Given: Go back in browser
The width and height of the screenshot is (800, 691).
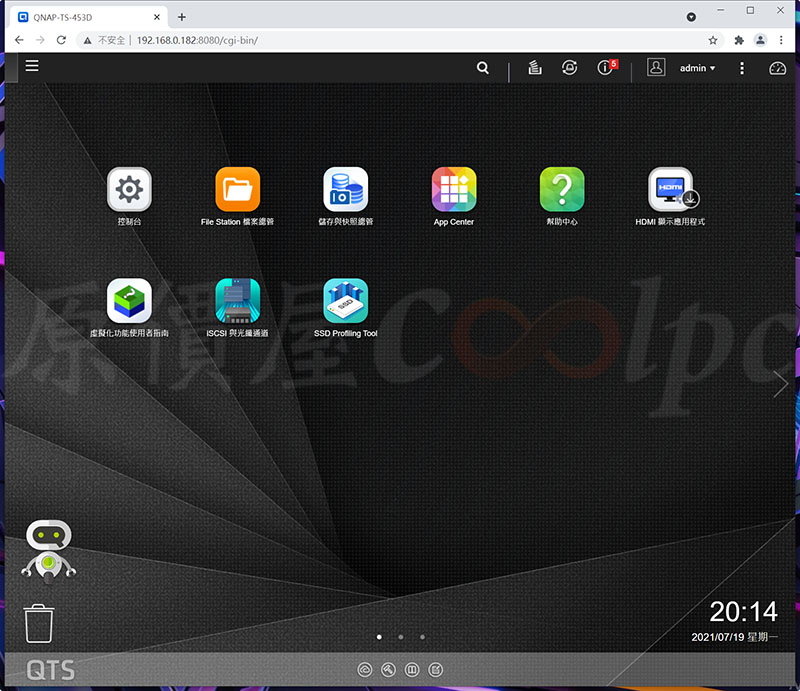Looking at the screenshot, I should point(19,40).
